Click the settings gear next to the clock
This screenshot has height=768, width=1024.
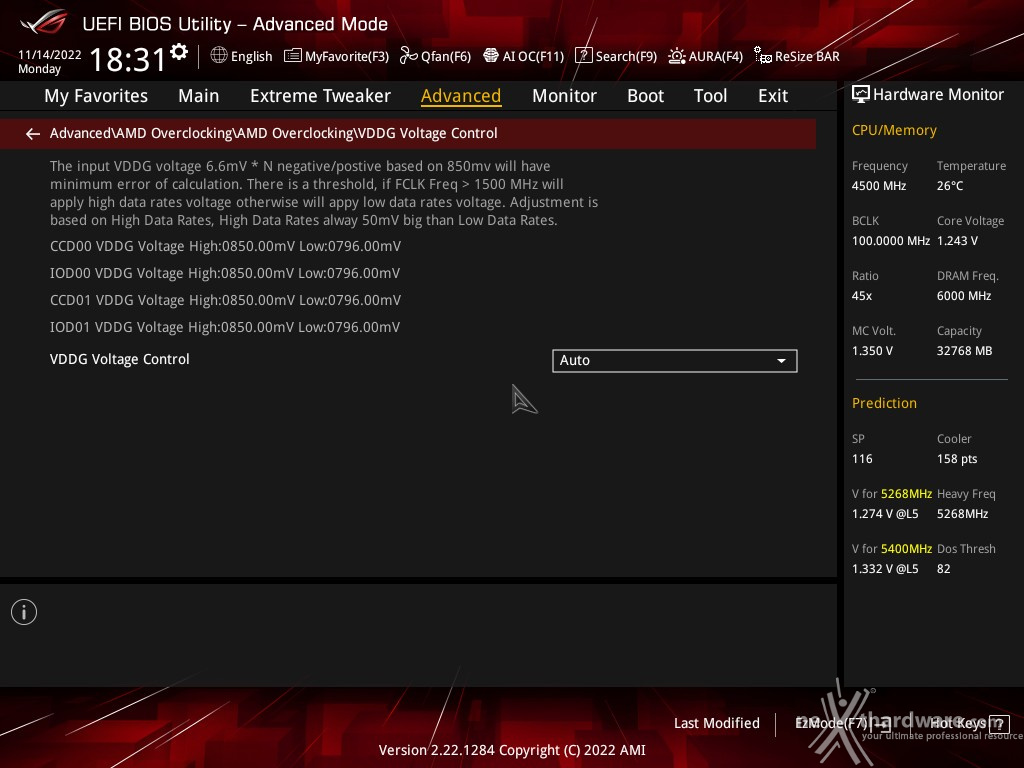pyautogui.click(x=179, y=52)
